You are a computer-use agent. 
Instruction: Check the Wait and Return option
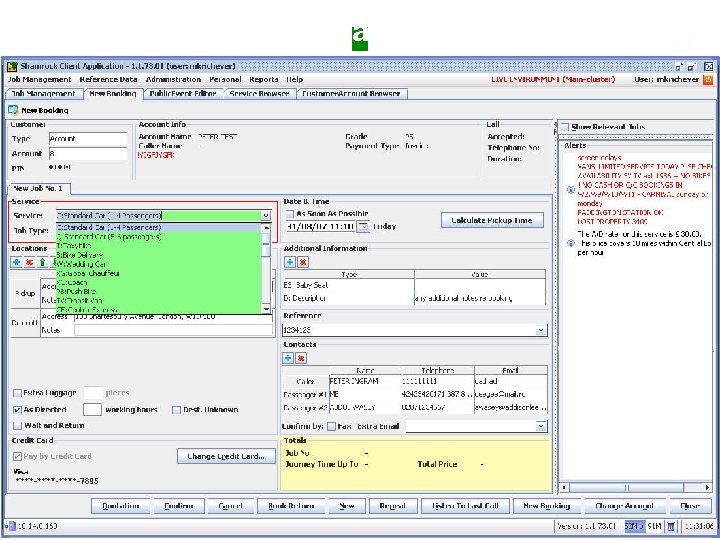click(17, 425)
